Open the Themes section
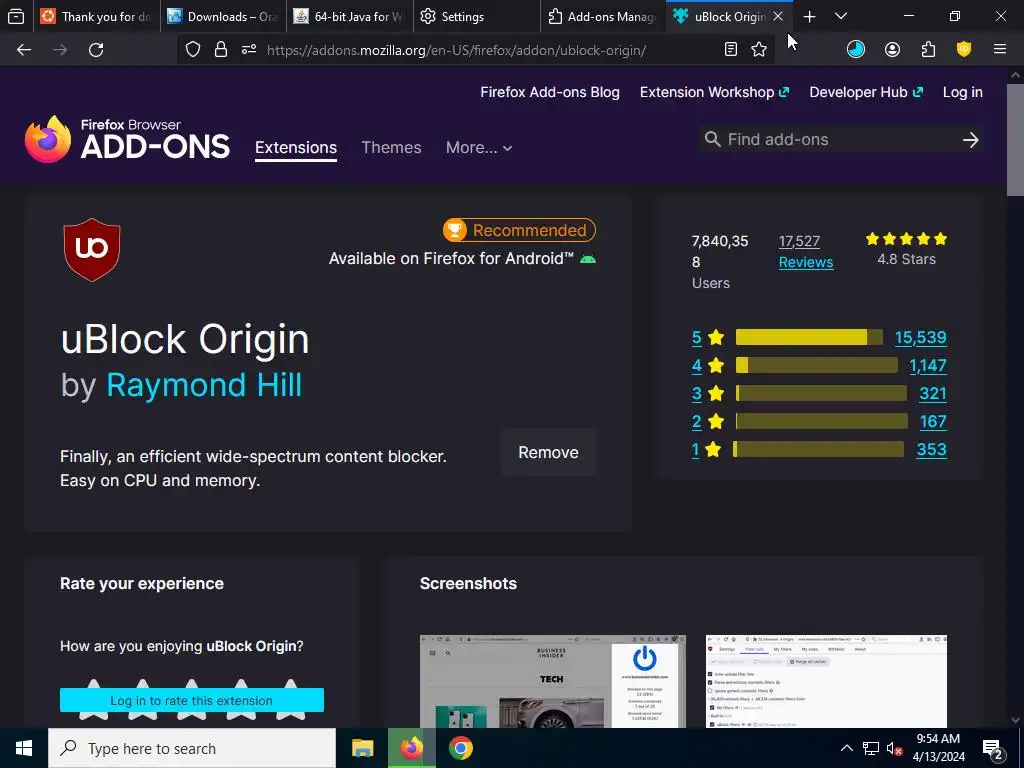Viewport: 1024px width, 768px height. coord(391,148)
